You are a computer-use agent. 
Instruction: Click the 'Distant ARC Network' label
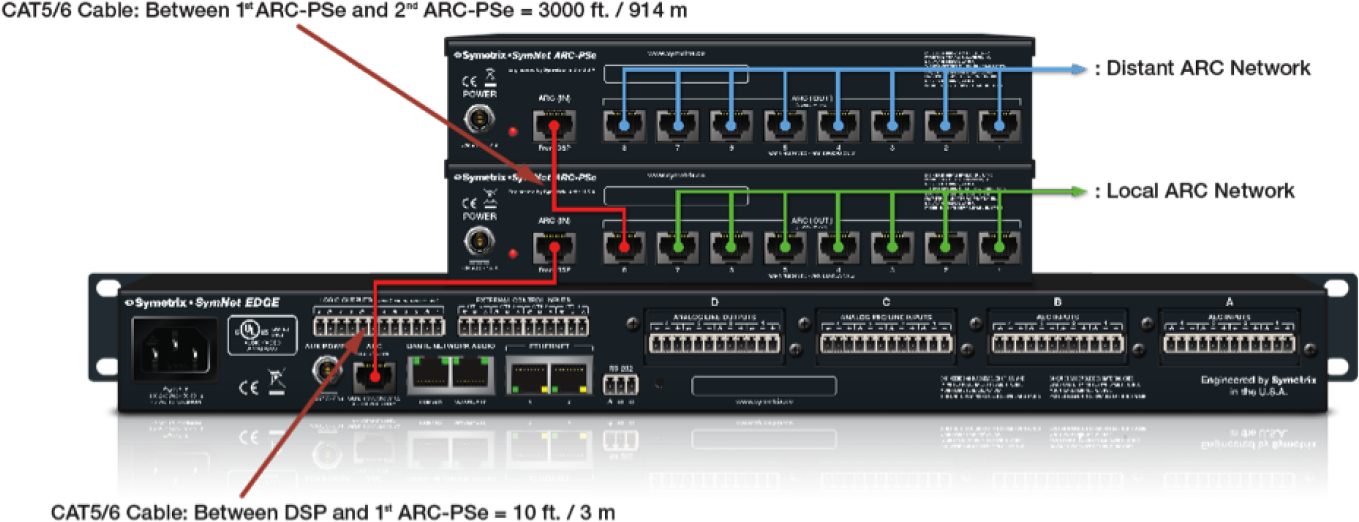point(1202,68)
